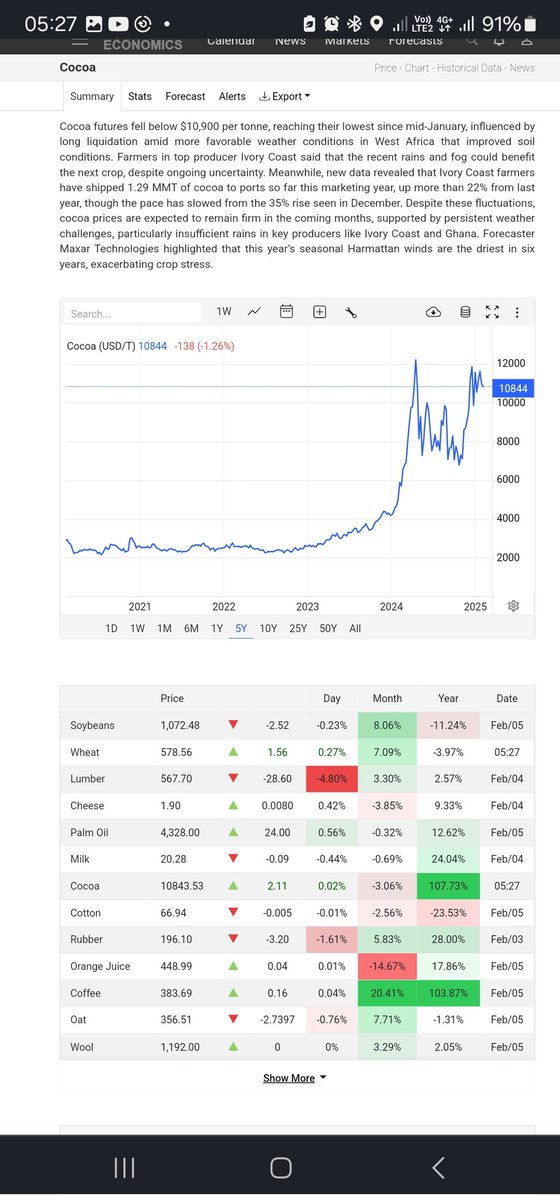Open the Coffee commodity link
560x1200 pixels.
point(87,995)
